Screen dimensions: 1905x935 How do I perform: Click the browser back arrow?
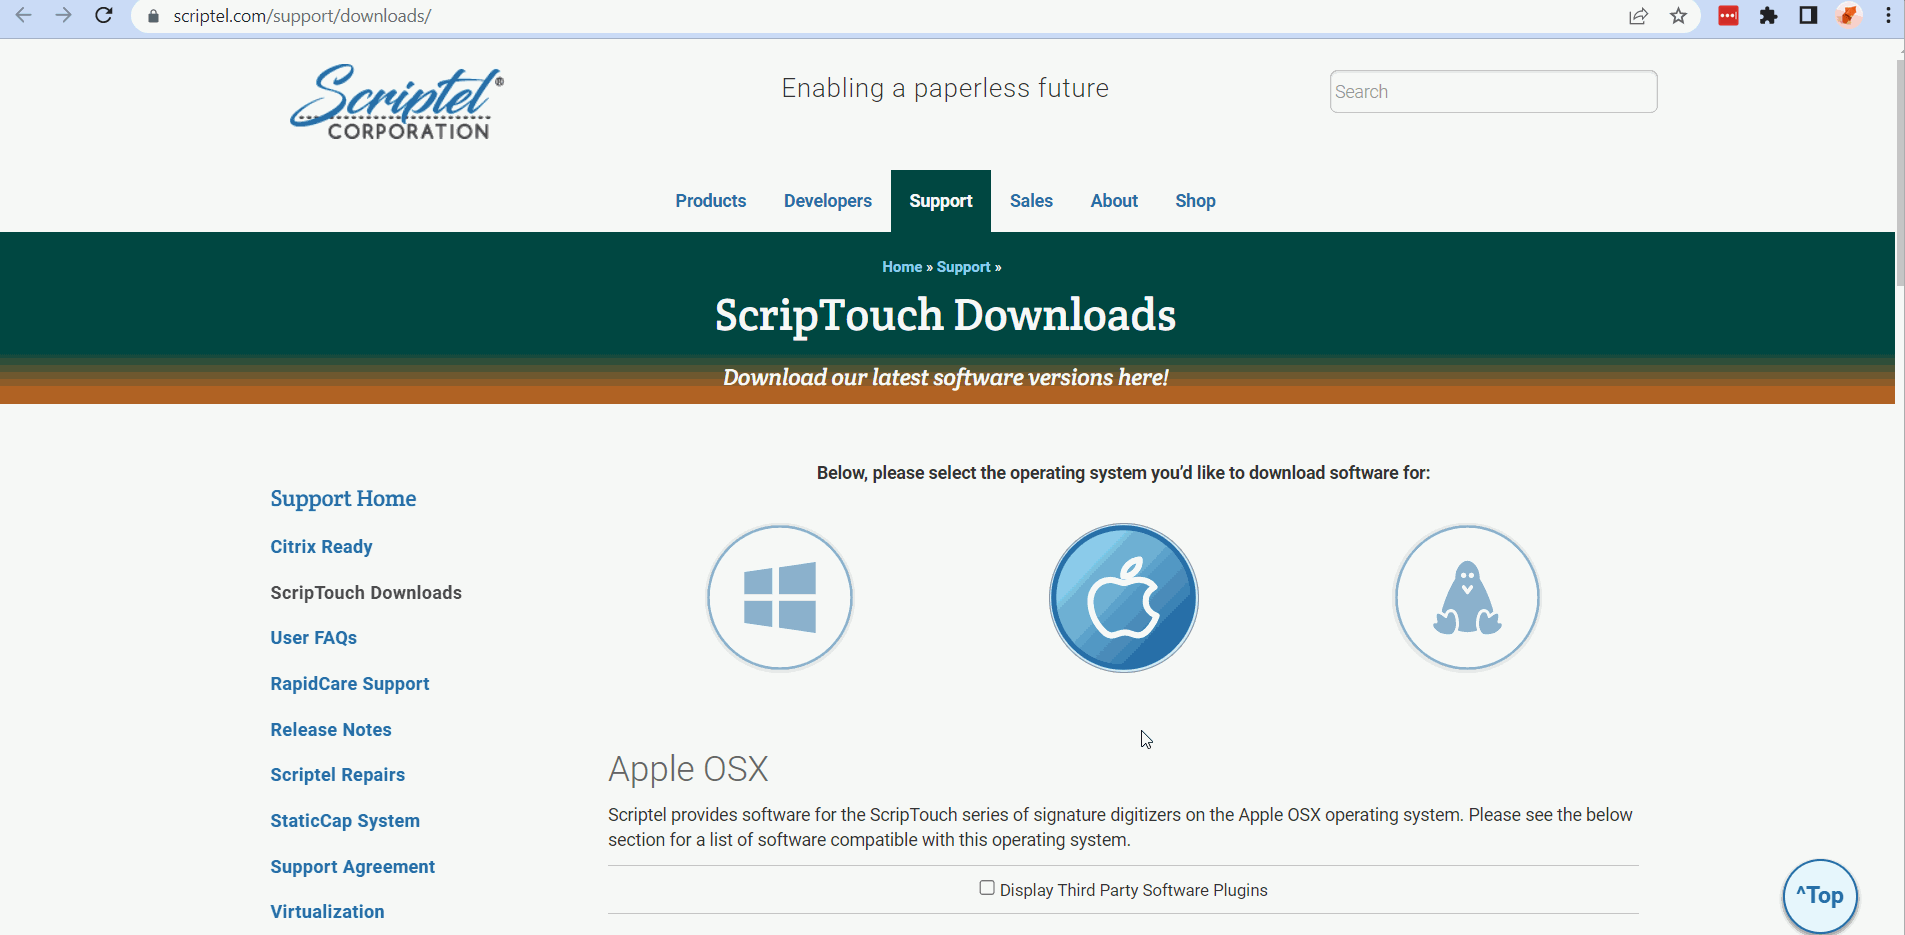[24, 15]
